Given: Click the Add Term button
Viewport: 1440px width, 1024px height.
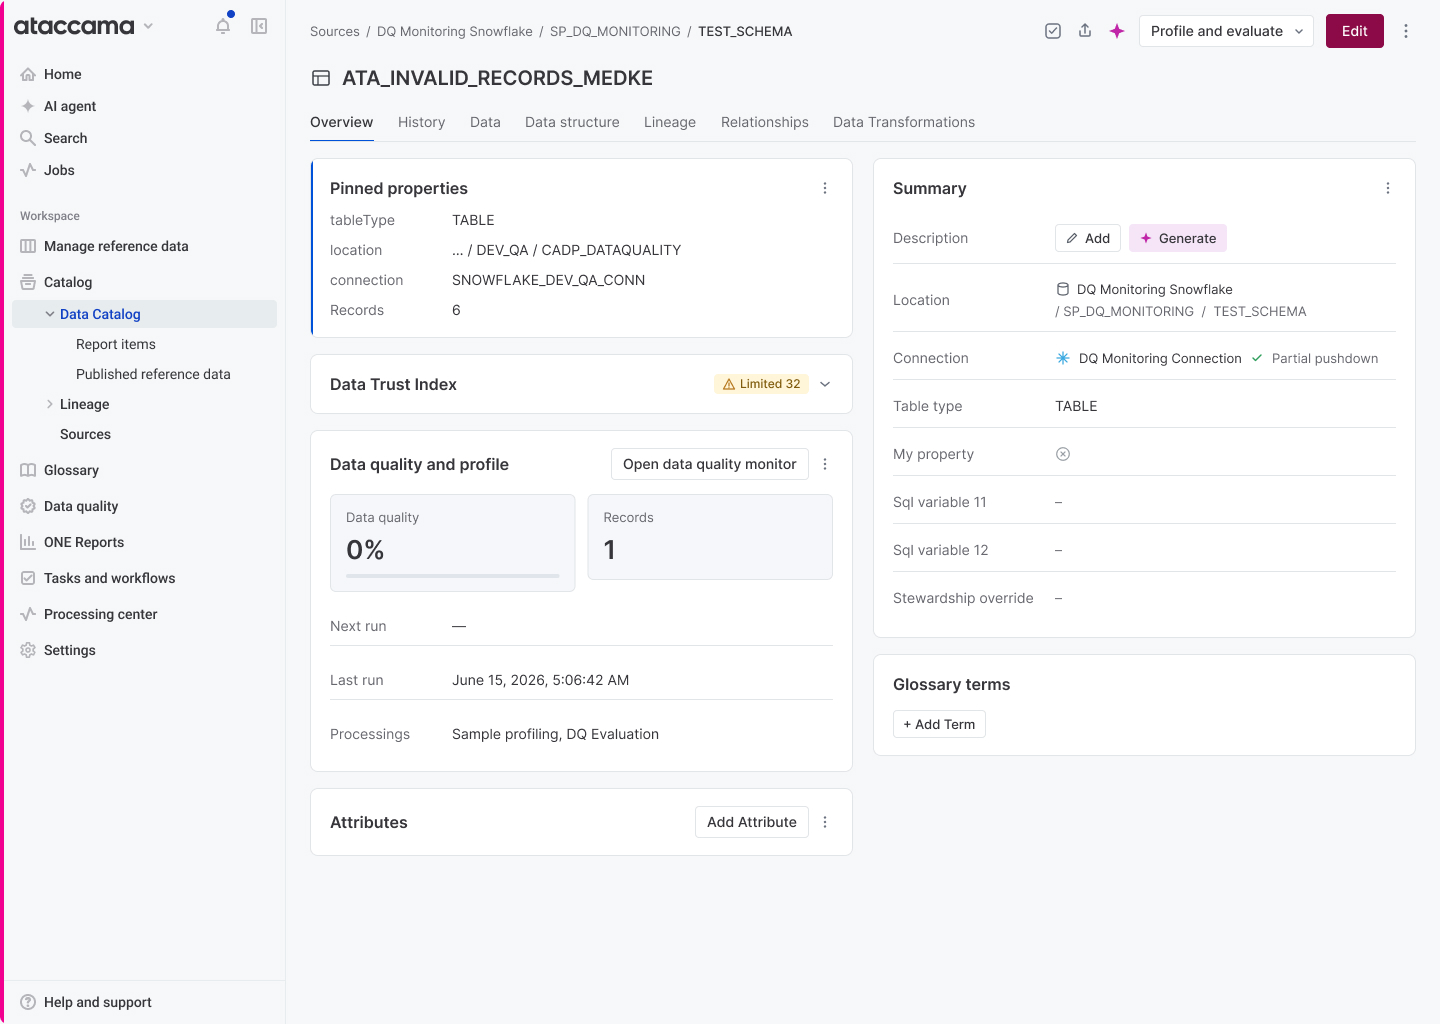Looking at the screenshot, I should (939, 724).
